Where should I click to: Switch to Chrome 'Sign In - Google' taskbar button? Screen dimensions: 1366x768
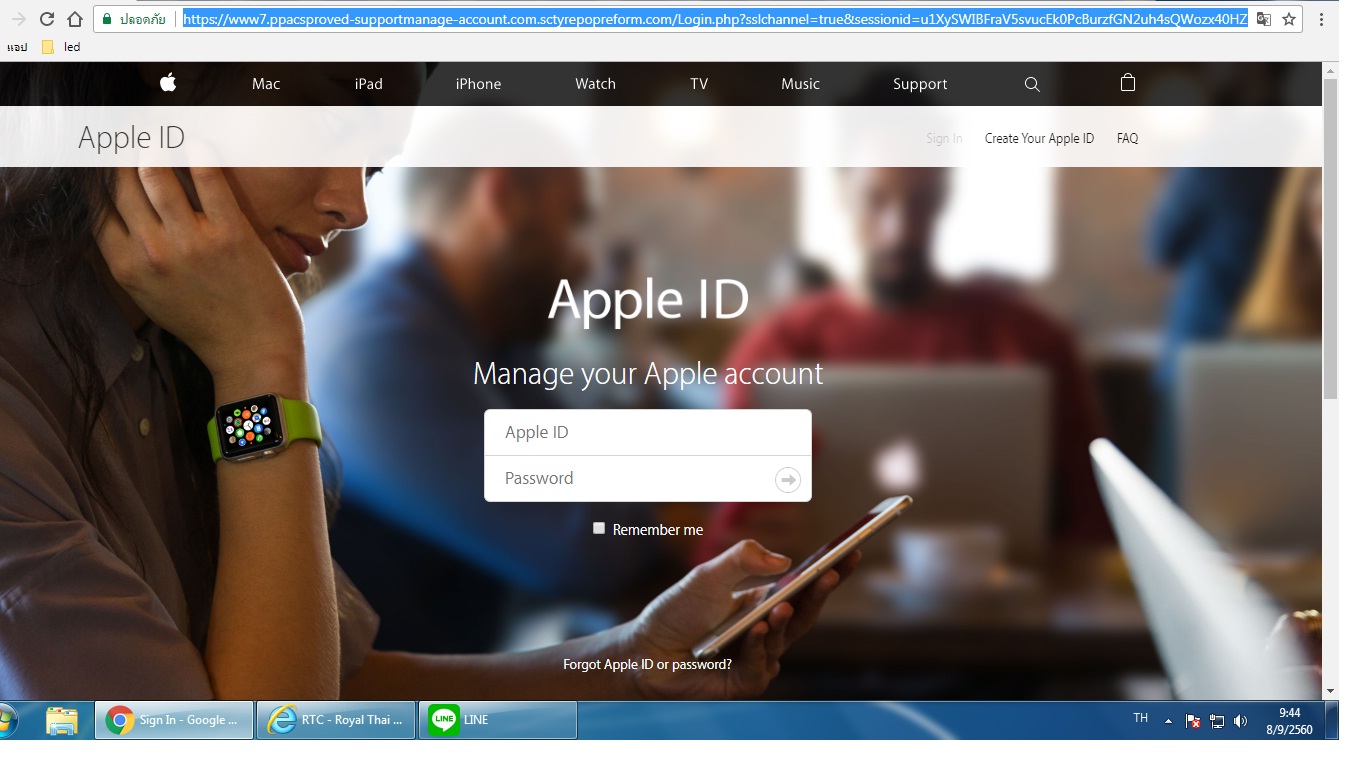click(x=174, y=720)
